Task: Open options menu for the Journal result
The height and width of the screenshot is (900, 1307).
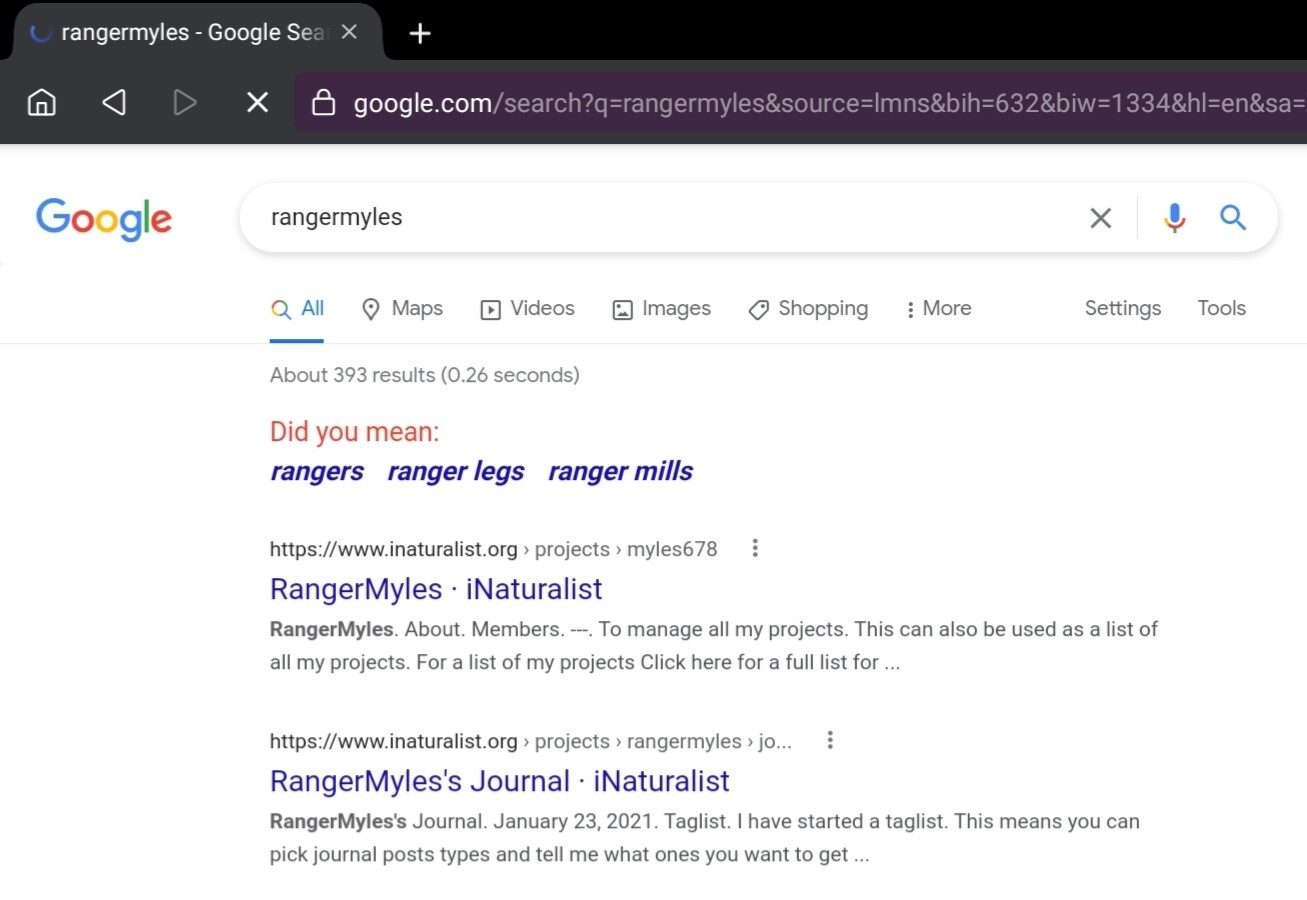Action: click(x=830, y=740)
